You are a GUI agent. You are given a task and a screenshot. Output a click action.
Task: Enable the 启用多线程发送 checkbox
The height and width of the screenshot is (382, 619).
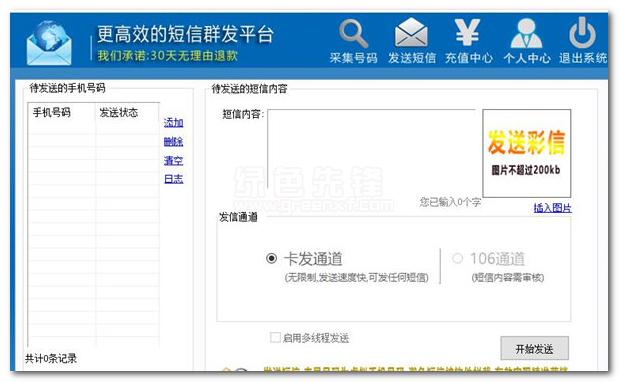[275, 337]
